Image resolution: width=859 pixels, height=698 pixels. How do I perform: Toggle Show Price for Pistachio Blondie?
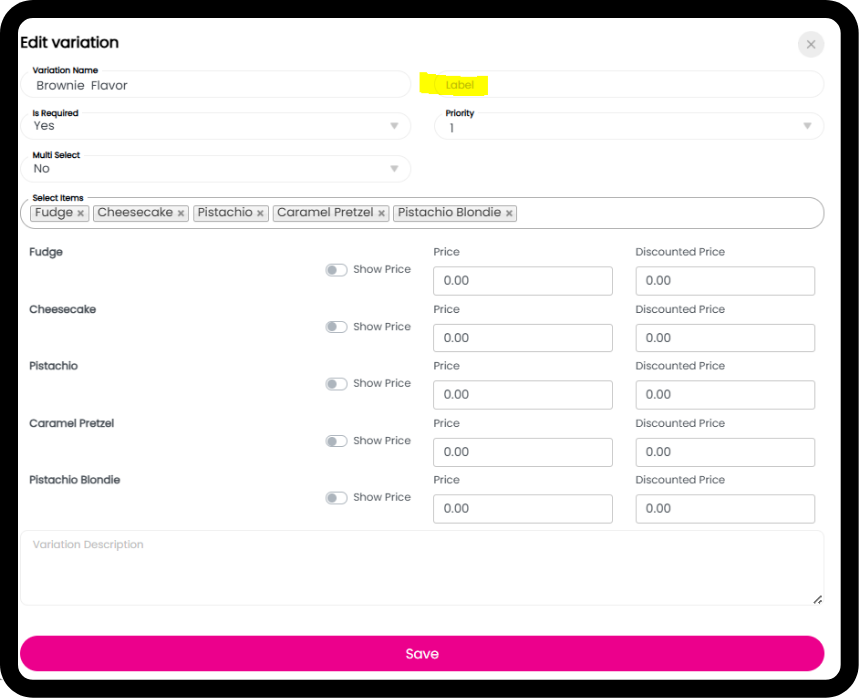[x=336, y=498]
